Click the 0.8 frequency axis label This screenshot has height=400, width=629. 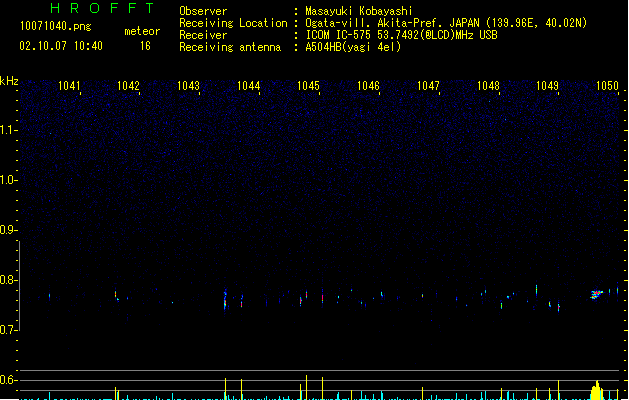(8, 280)
